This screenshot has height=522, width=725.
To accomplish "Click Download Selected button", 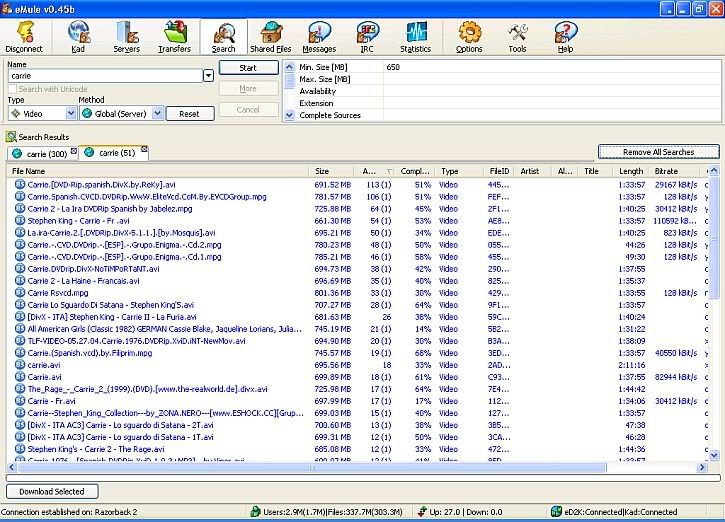I will pyautogui.click(x=52, y=491).
